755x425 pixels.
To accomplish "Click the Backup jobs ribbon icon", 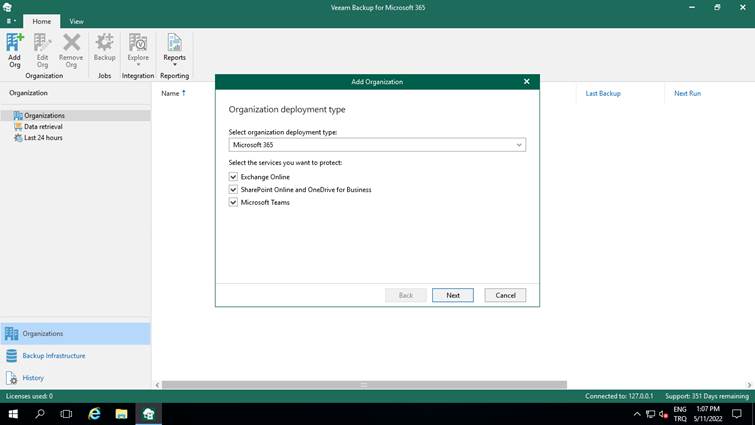I will point(104,48).
